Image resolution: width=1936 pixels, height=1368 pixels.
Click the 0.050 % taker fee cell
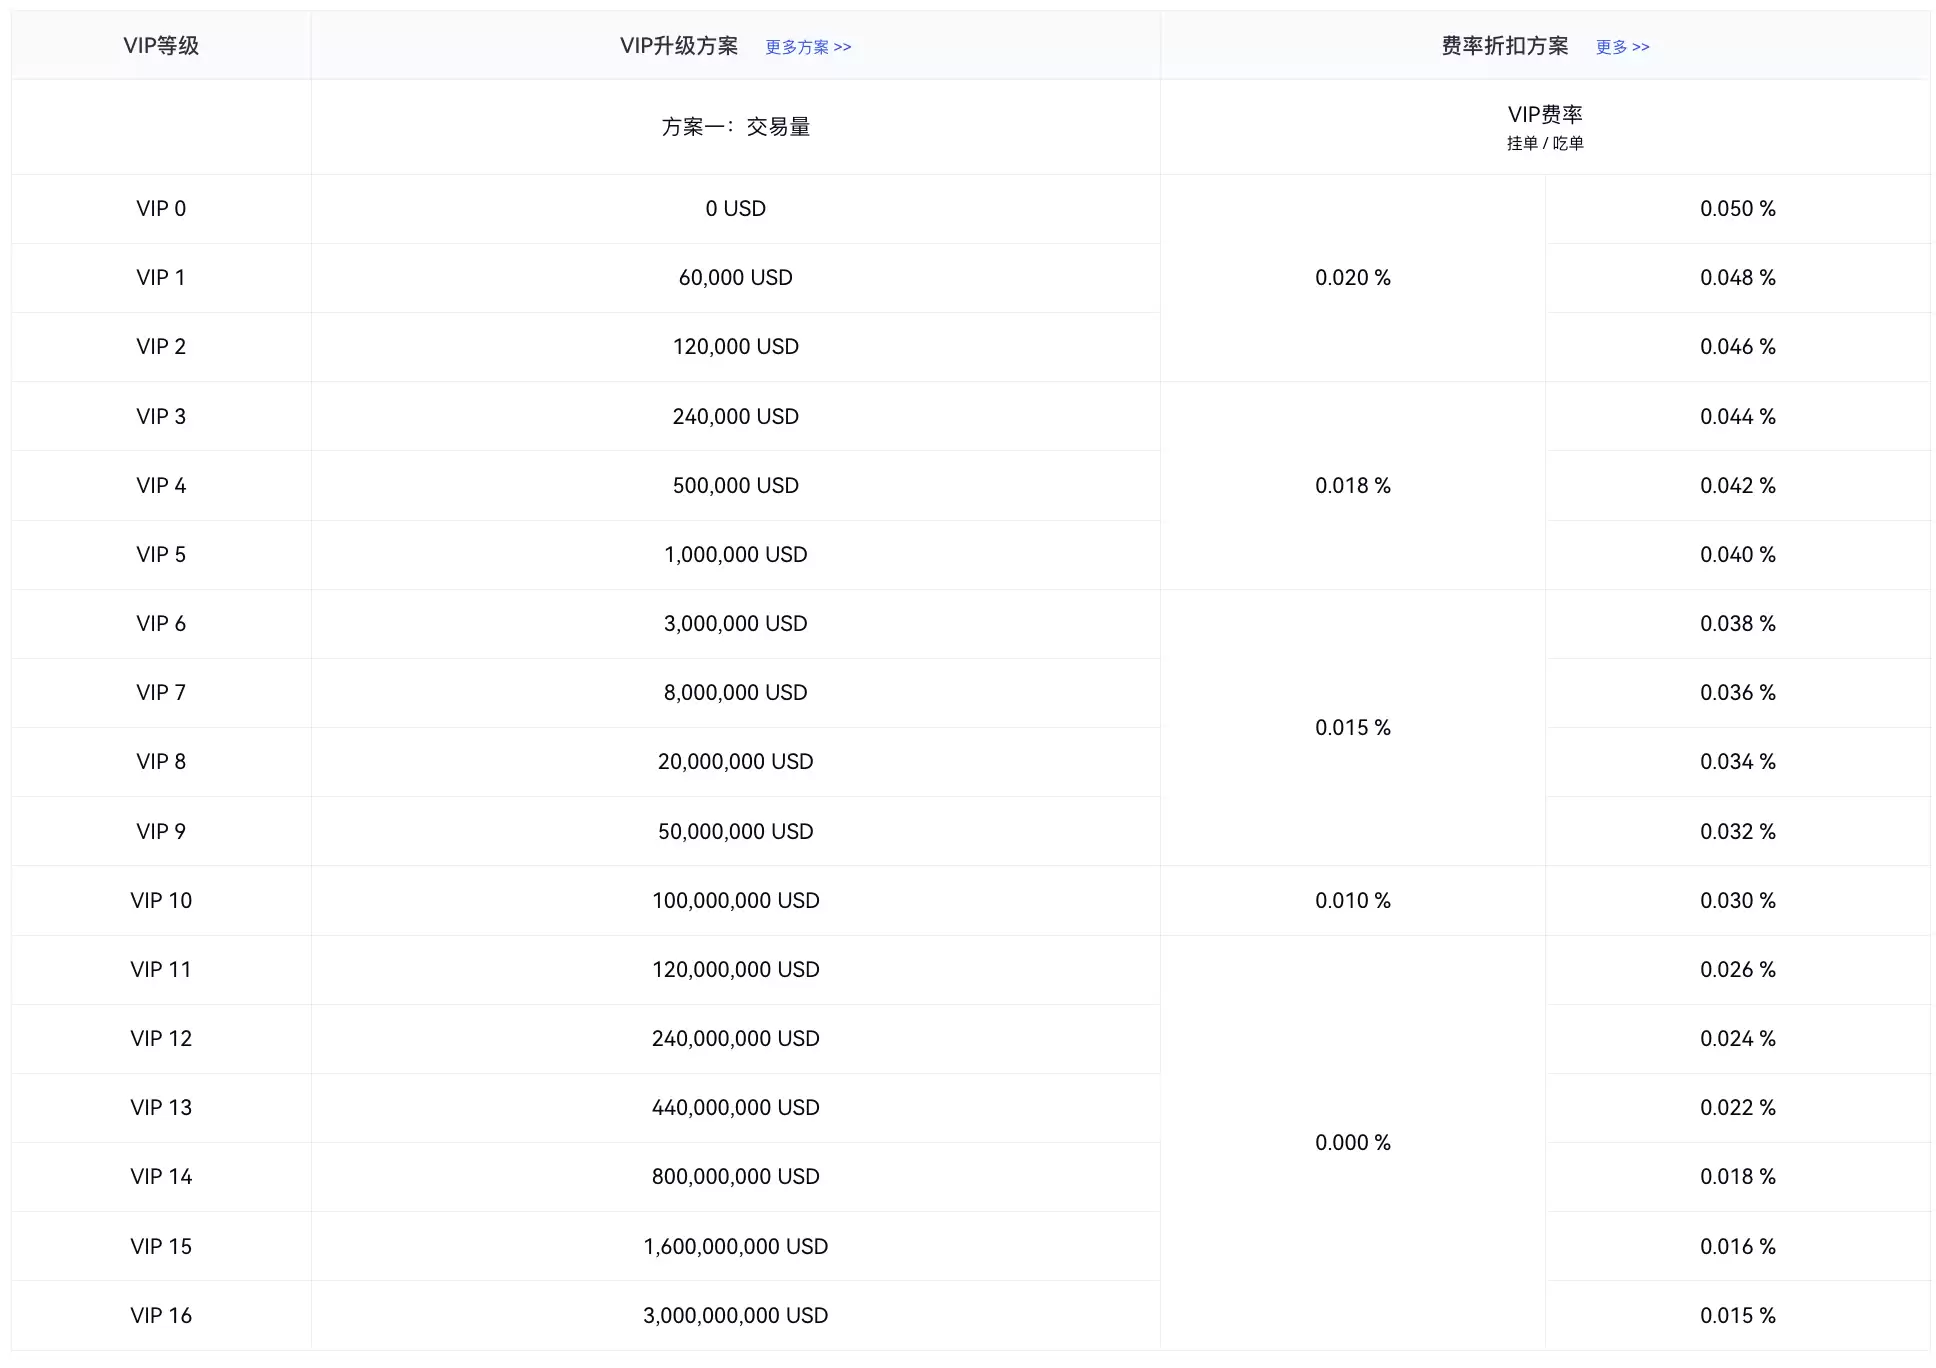click(x=1737, y=209)
